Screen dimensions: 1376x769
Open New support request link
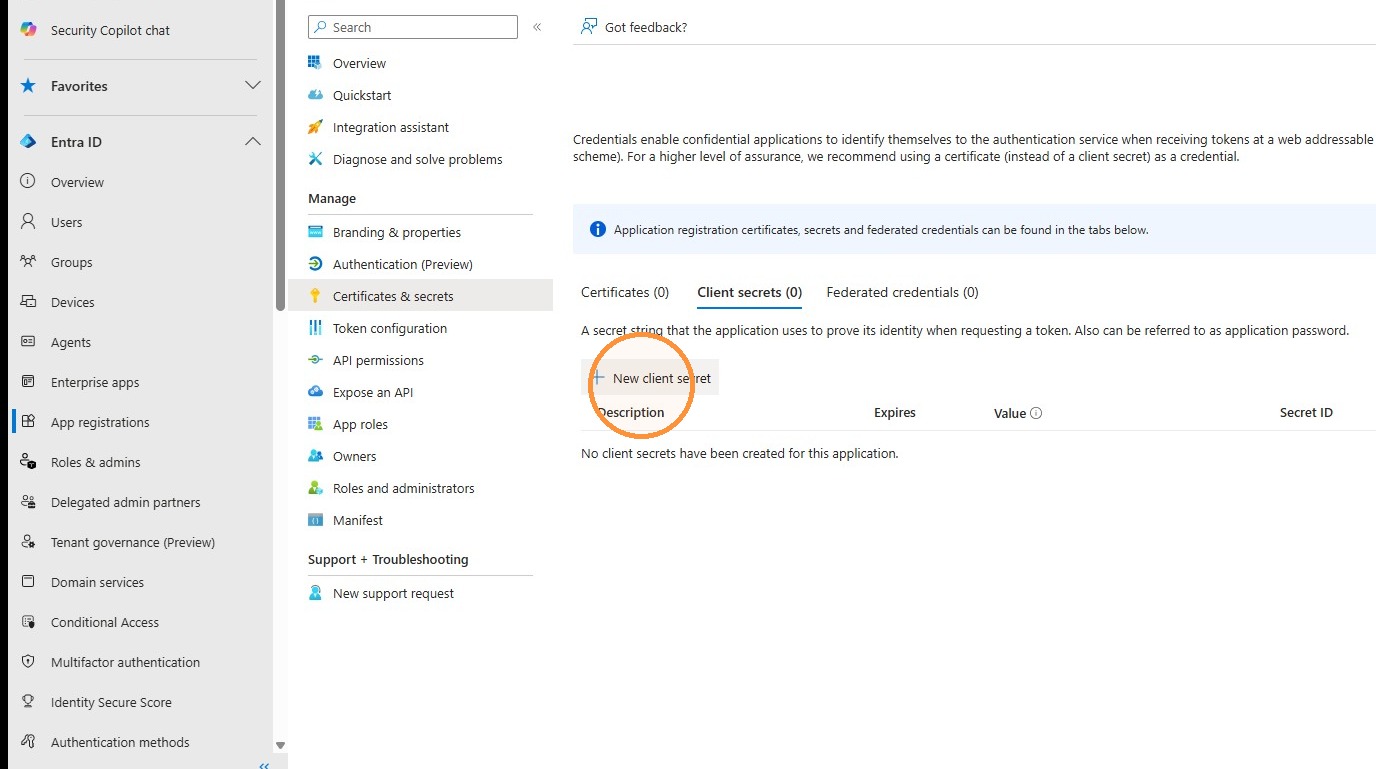click(393, 593)
